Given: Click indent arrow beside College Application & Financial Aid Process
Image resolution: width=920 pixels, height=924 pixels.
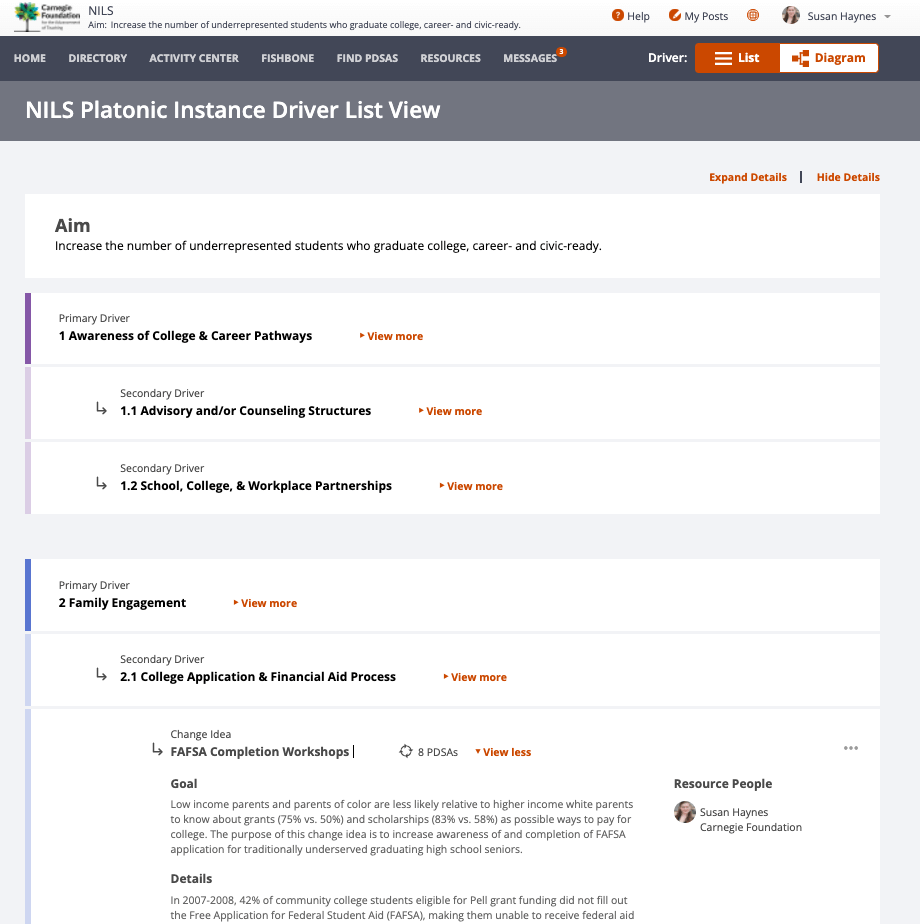Looking at the screenshot, I should pyautogui.click(x=101, y=674).
